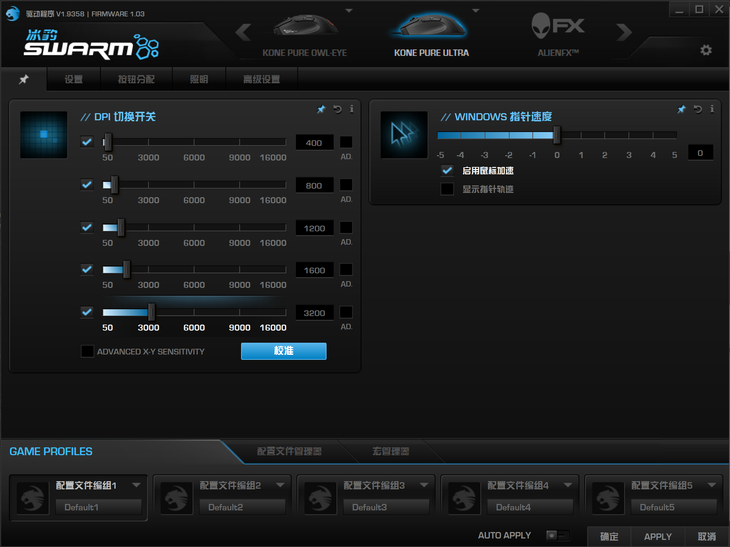This screenshot has height=547, width=730.
Task: Toggle AD box for 3200 DPI row
Action: click(x=346, y=312)
